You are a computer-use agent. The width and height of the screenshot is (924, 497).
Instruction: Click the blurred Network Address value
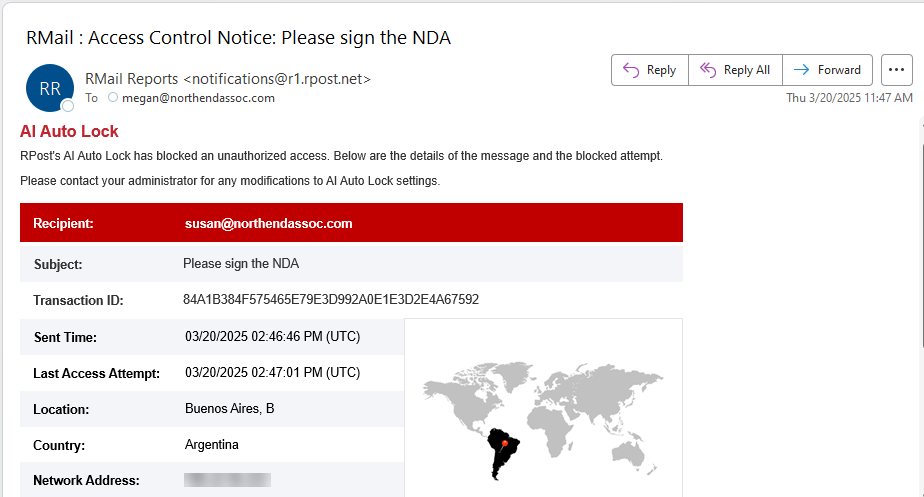pyautogui.click(x=227, y=480)
